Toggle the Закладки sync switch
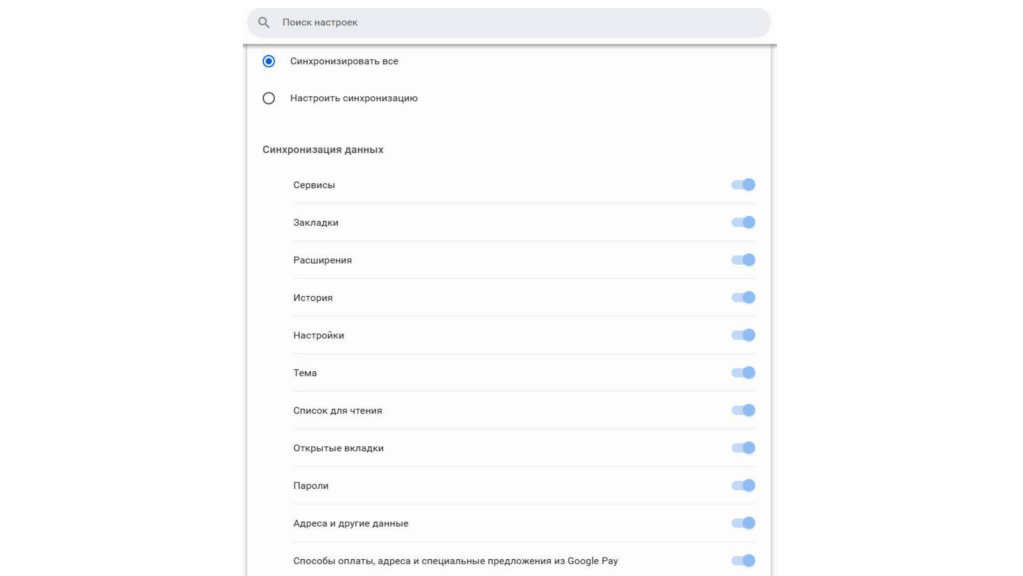 click(743, 222)
